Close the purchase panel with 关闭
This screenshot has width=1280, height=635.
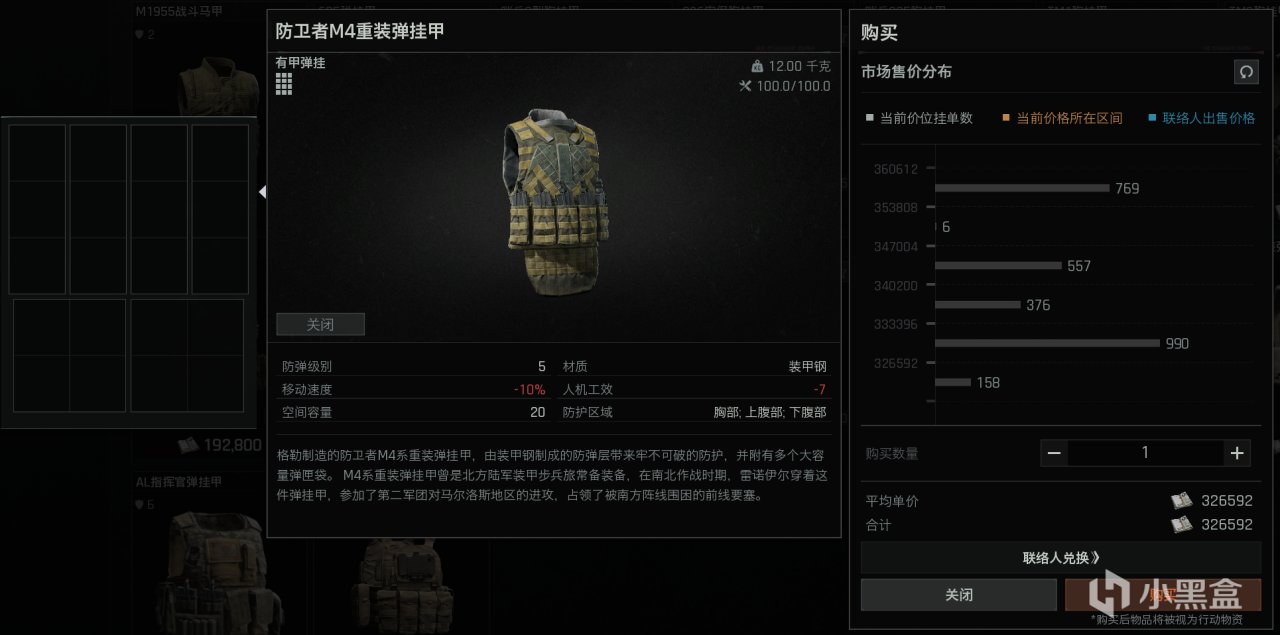pyautogui.click(x=958, y=595)
